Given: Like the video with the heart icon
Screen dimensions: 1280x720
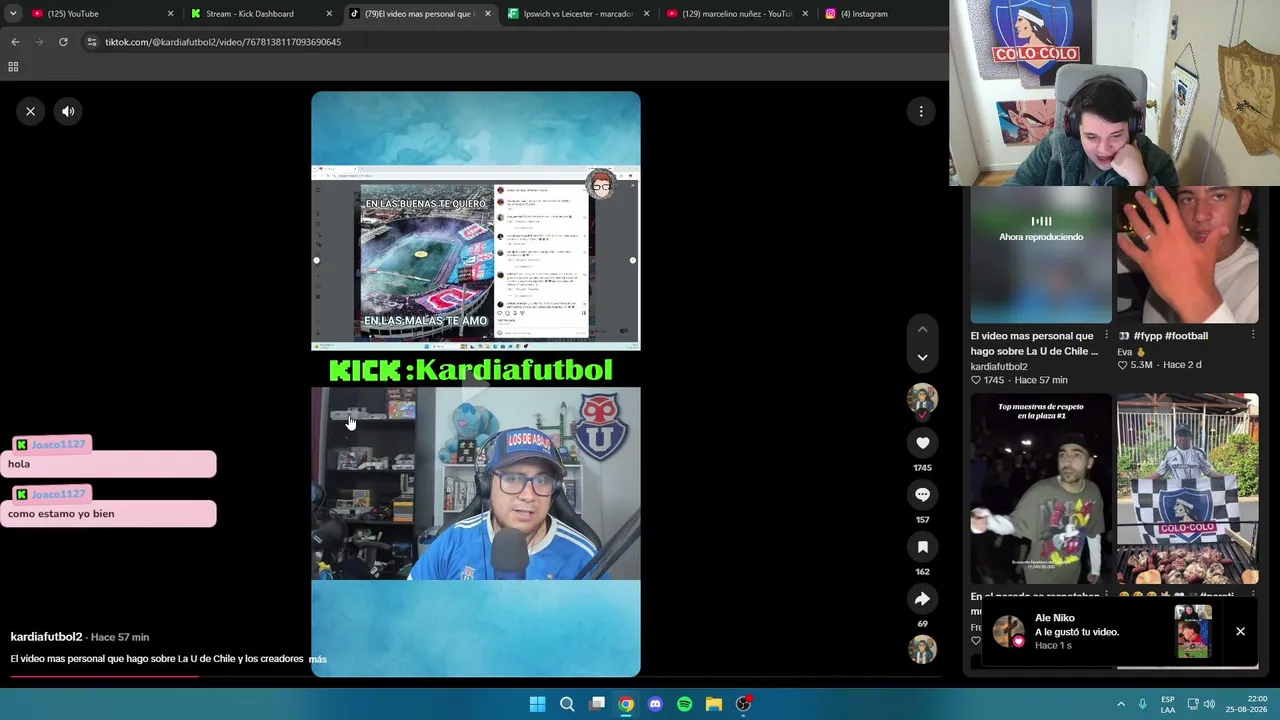Looking at the screenshot, I should click(922, 443).
